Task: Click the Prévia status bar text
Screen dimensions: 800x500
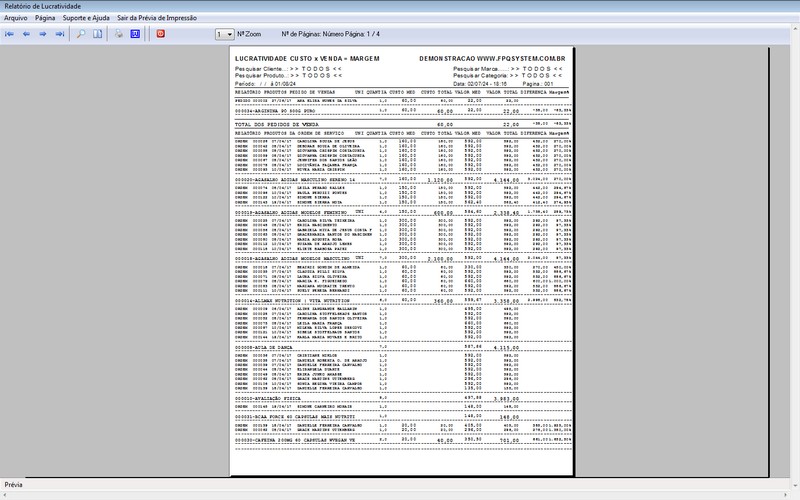Action: coord(13,485)
